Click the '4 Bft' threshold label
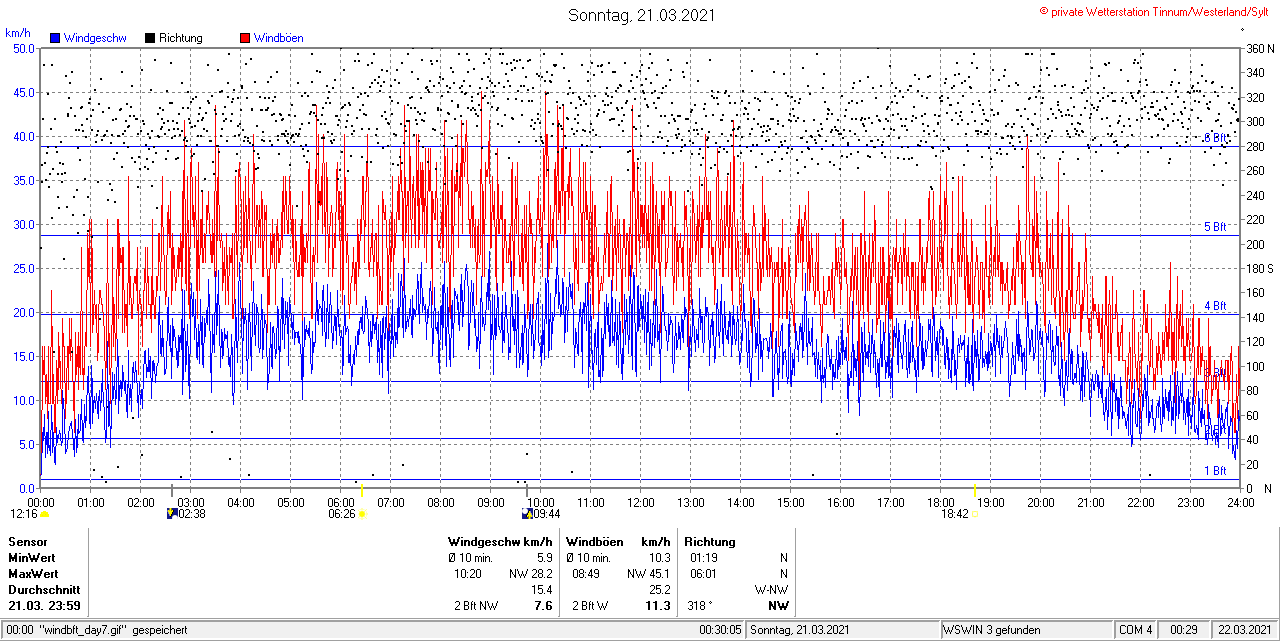The width and height of the screenshot is (1280, 641). (1215, 306)
